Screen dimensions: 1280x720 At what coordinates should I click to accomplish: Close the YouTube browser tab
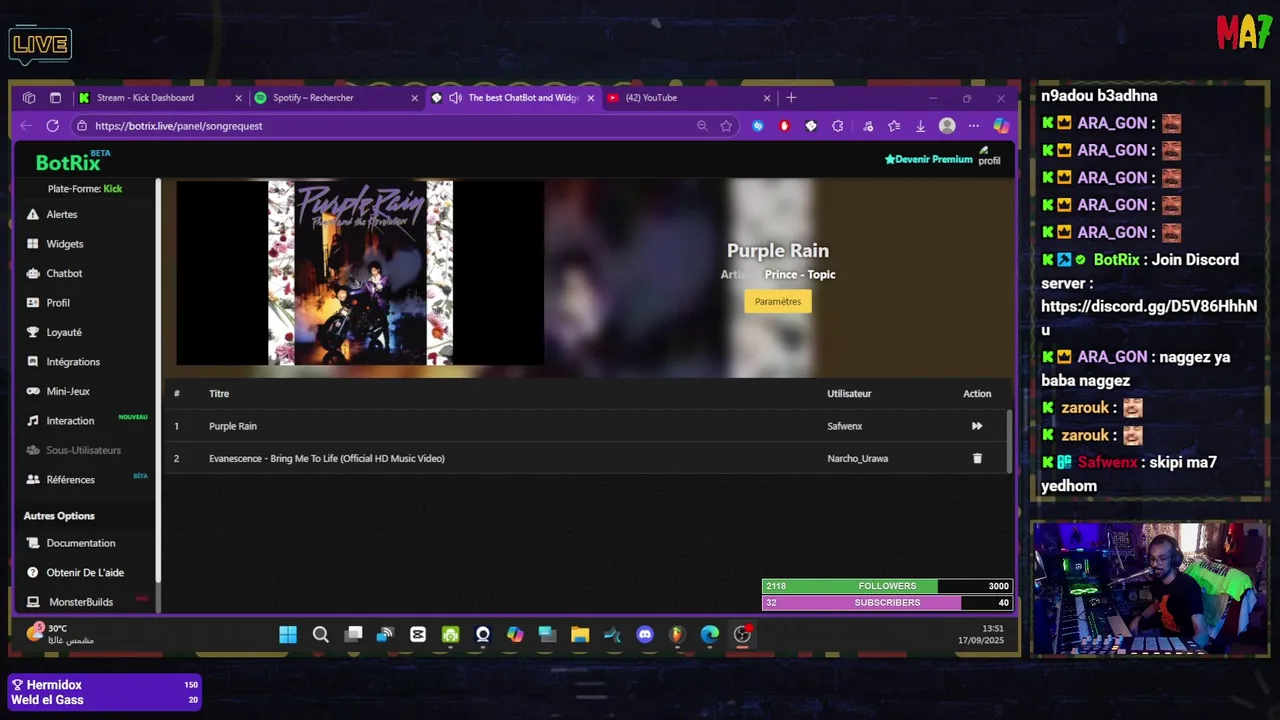point(767,98)
